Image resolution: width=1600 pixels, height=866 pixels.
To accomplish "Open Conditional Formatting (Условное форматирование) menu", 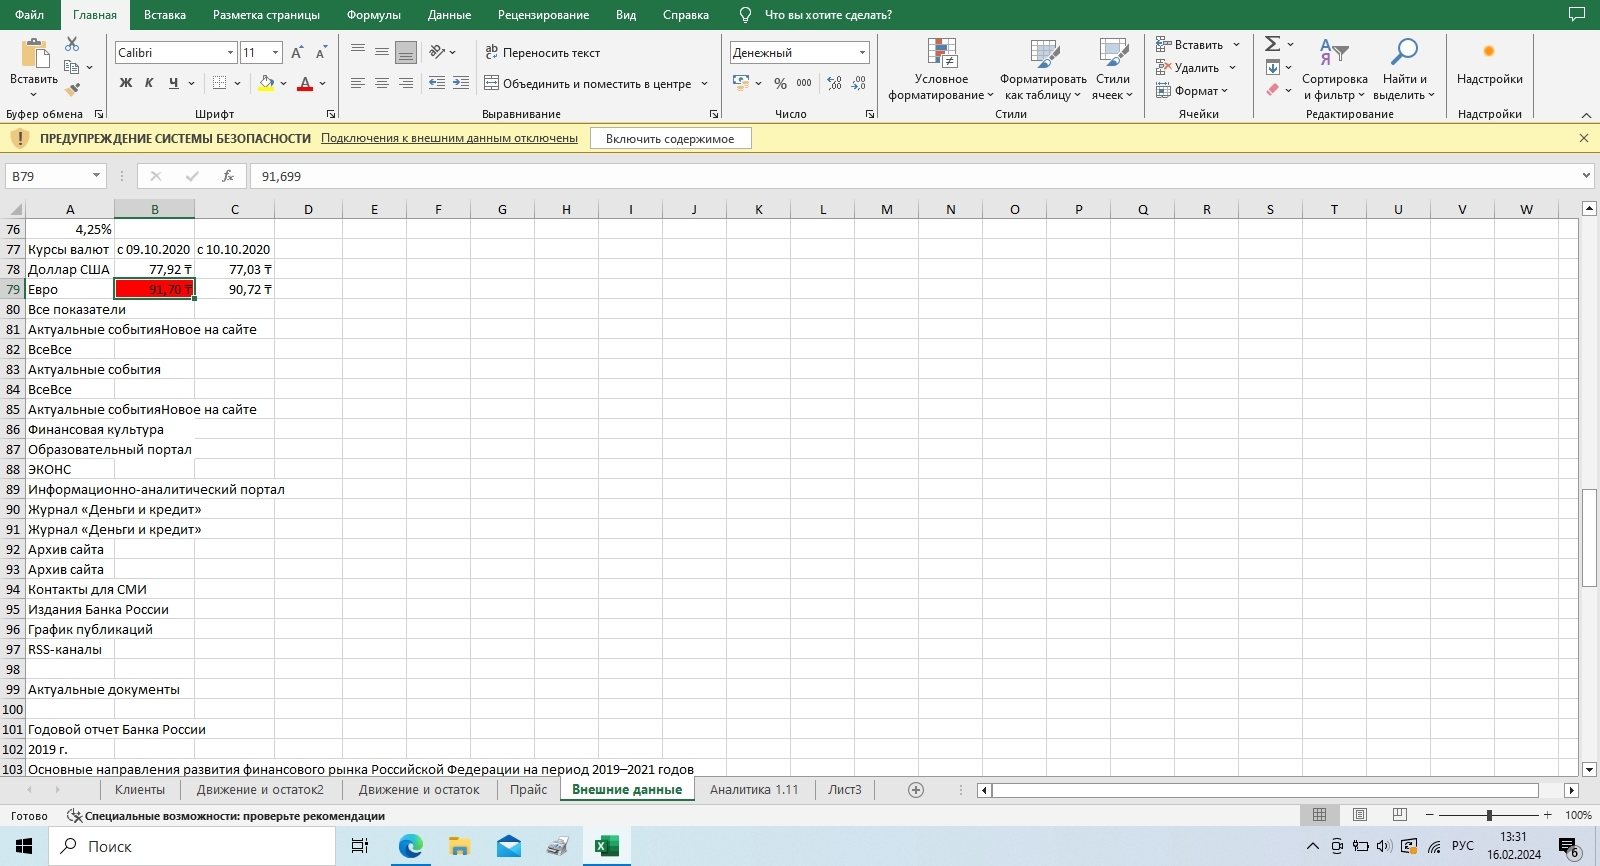I will click(941, 69).
